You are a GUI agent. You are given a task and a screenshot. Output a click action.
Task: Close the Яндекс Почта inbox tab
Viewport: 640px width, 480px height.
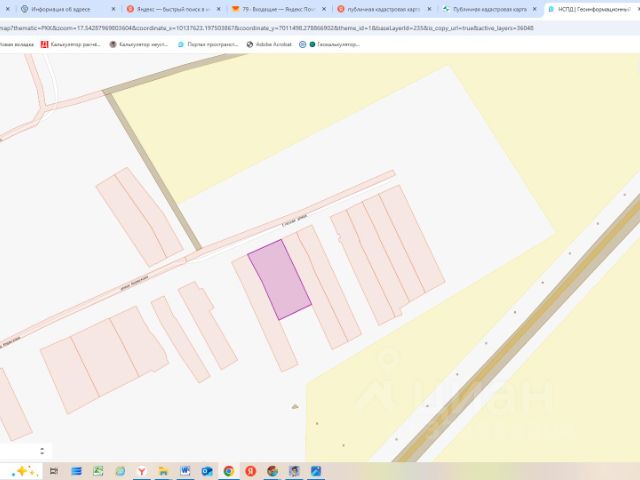coord(324,9)
